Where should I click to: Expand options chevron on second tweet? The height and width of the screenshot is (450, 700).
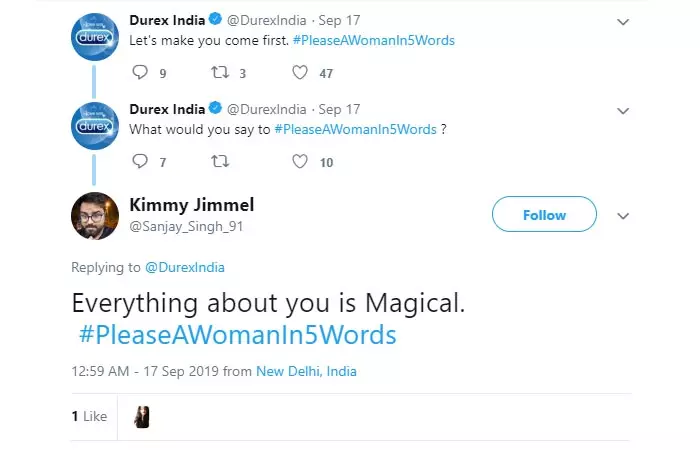[623, 110]
